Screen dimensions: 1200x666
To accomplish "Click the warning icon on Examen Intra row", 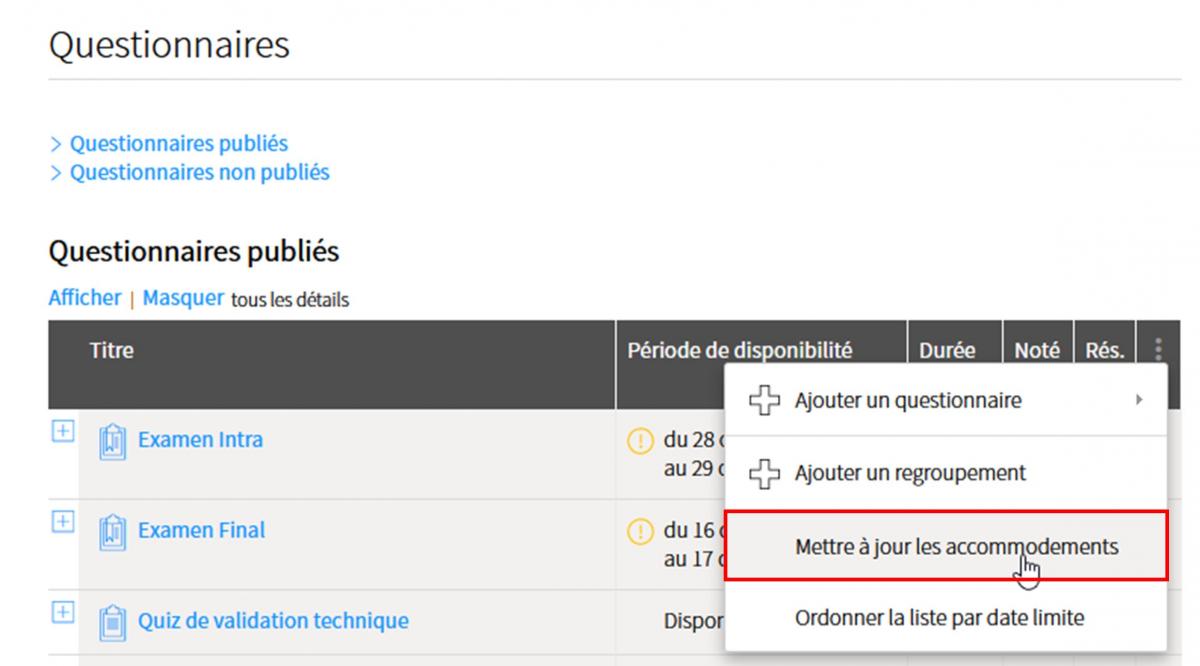I will click(639, 441).
